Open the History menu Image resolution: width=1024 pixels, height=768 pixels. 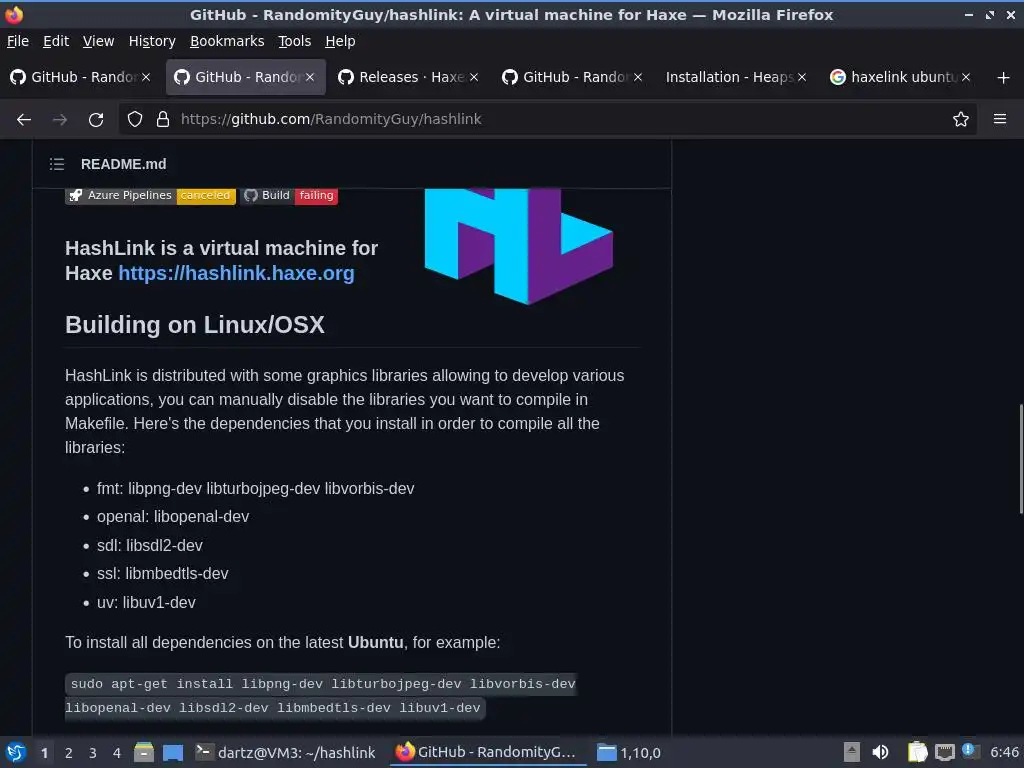[152, 41]
